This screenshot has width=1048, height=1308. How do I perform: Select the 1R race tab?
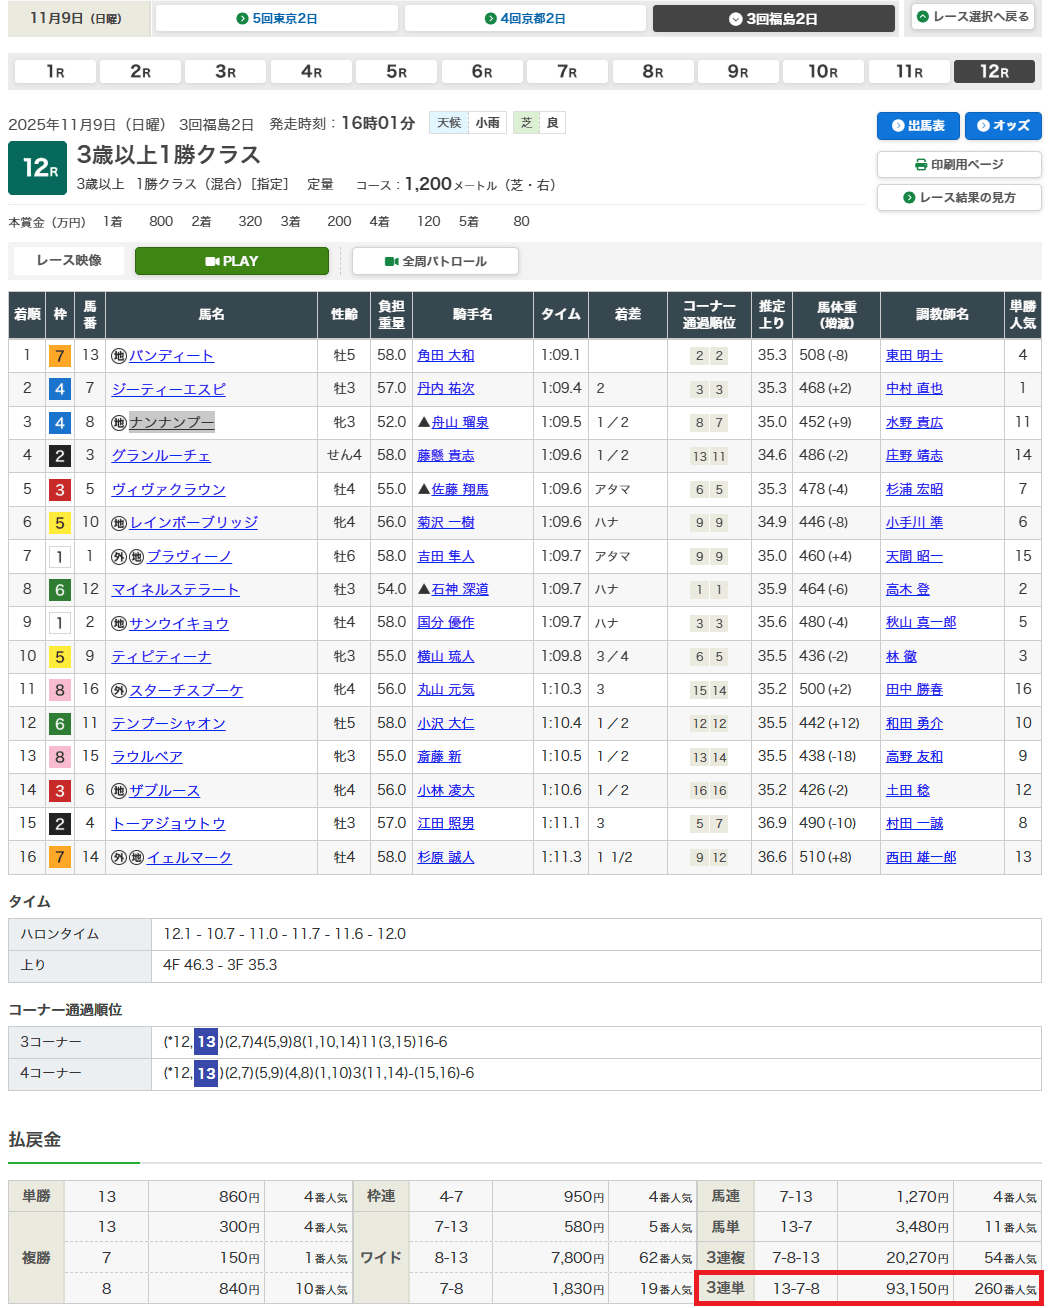tap(55, 71)
